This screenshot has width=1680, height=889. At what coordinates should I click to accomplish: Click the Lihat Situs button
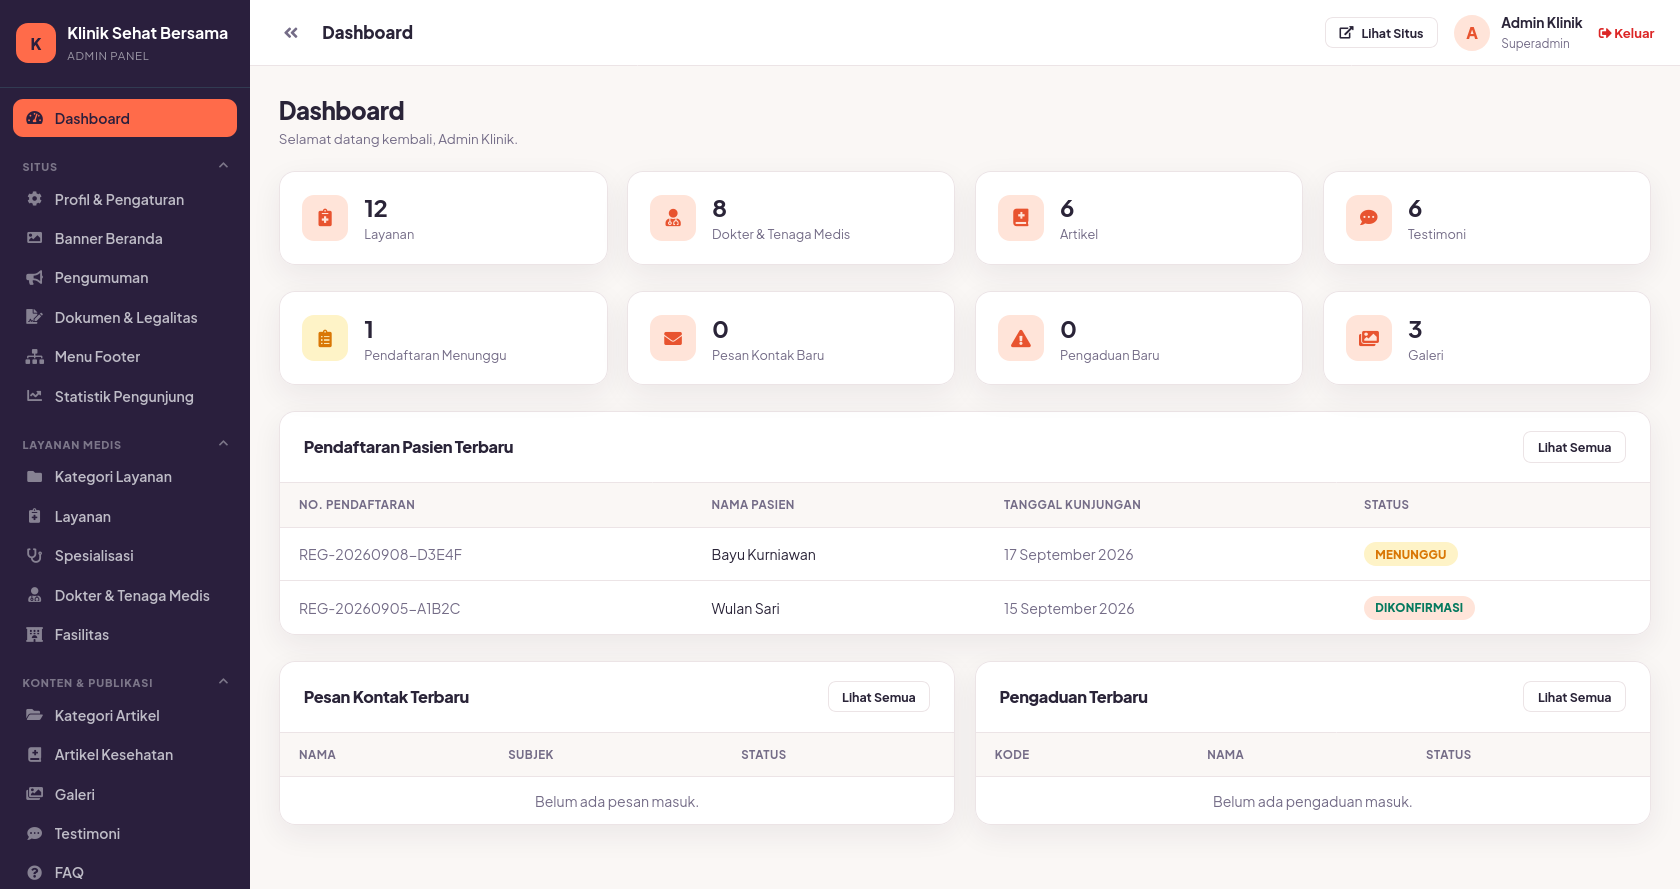(x=1381, y=33)
